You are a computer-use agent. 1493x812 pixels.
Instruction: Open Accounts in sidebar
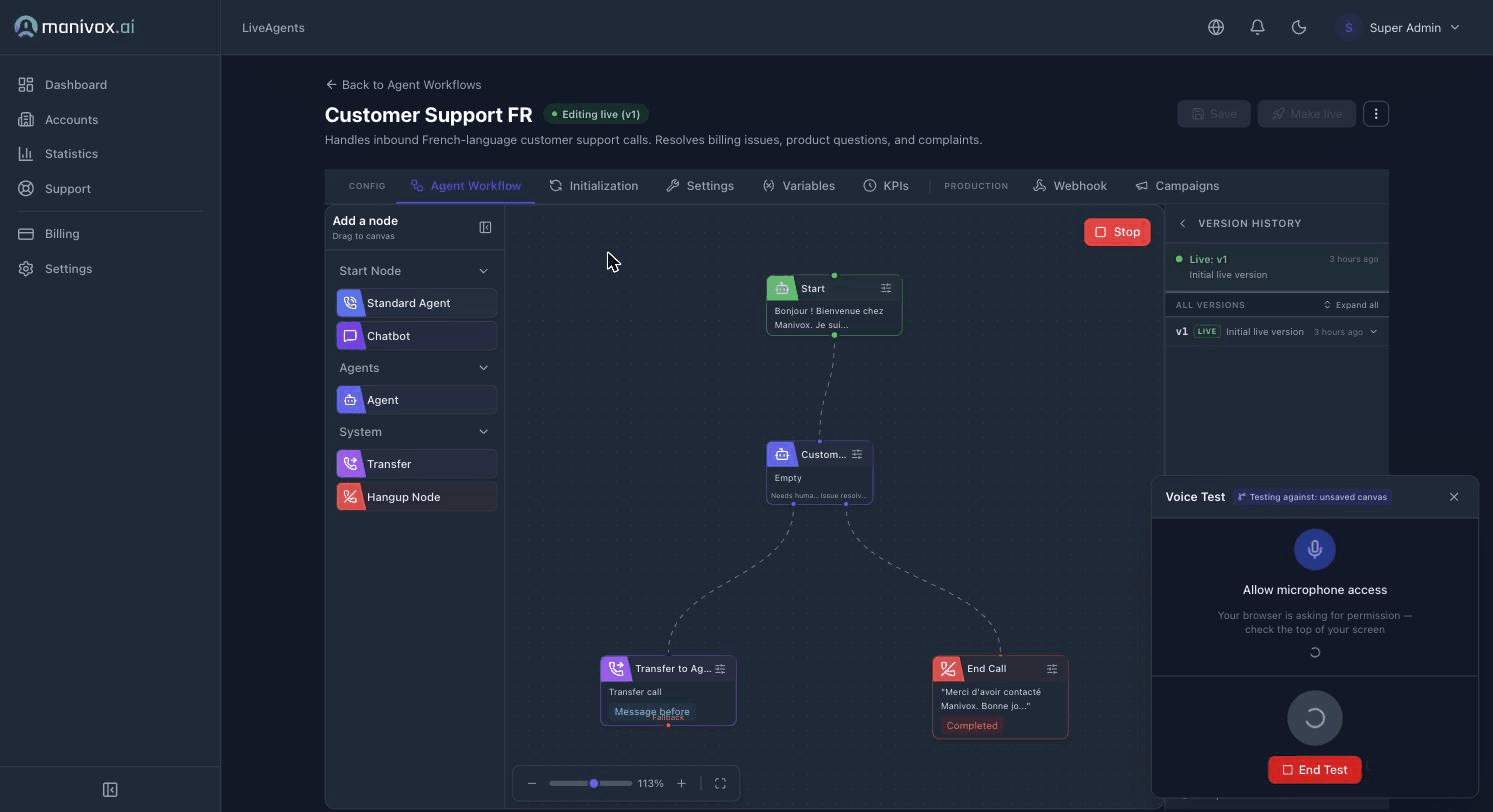(110, 120)
